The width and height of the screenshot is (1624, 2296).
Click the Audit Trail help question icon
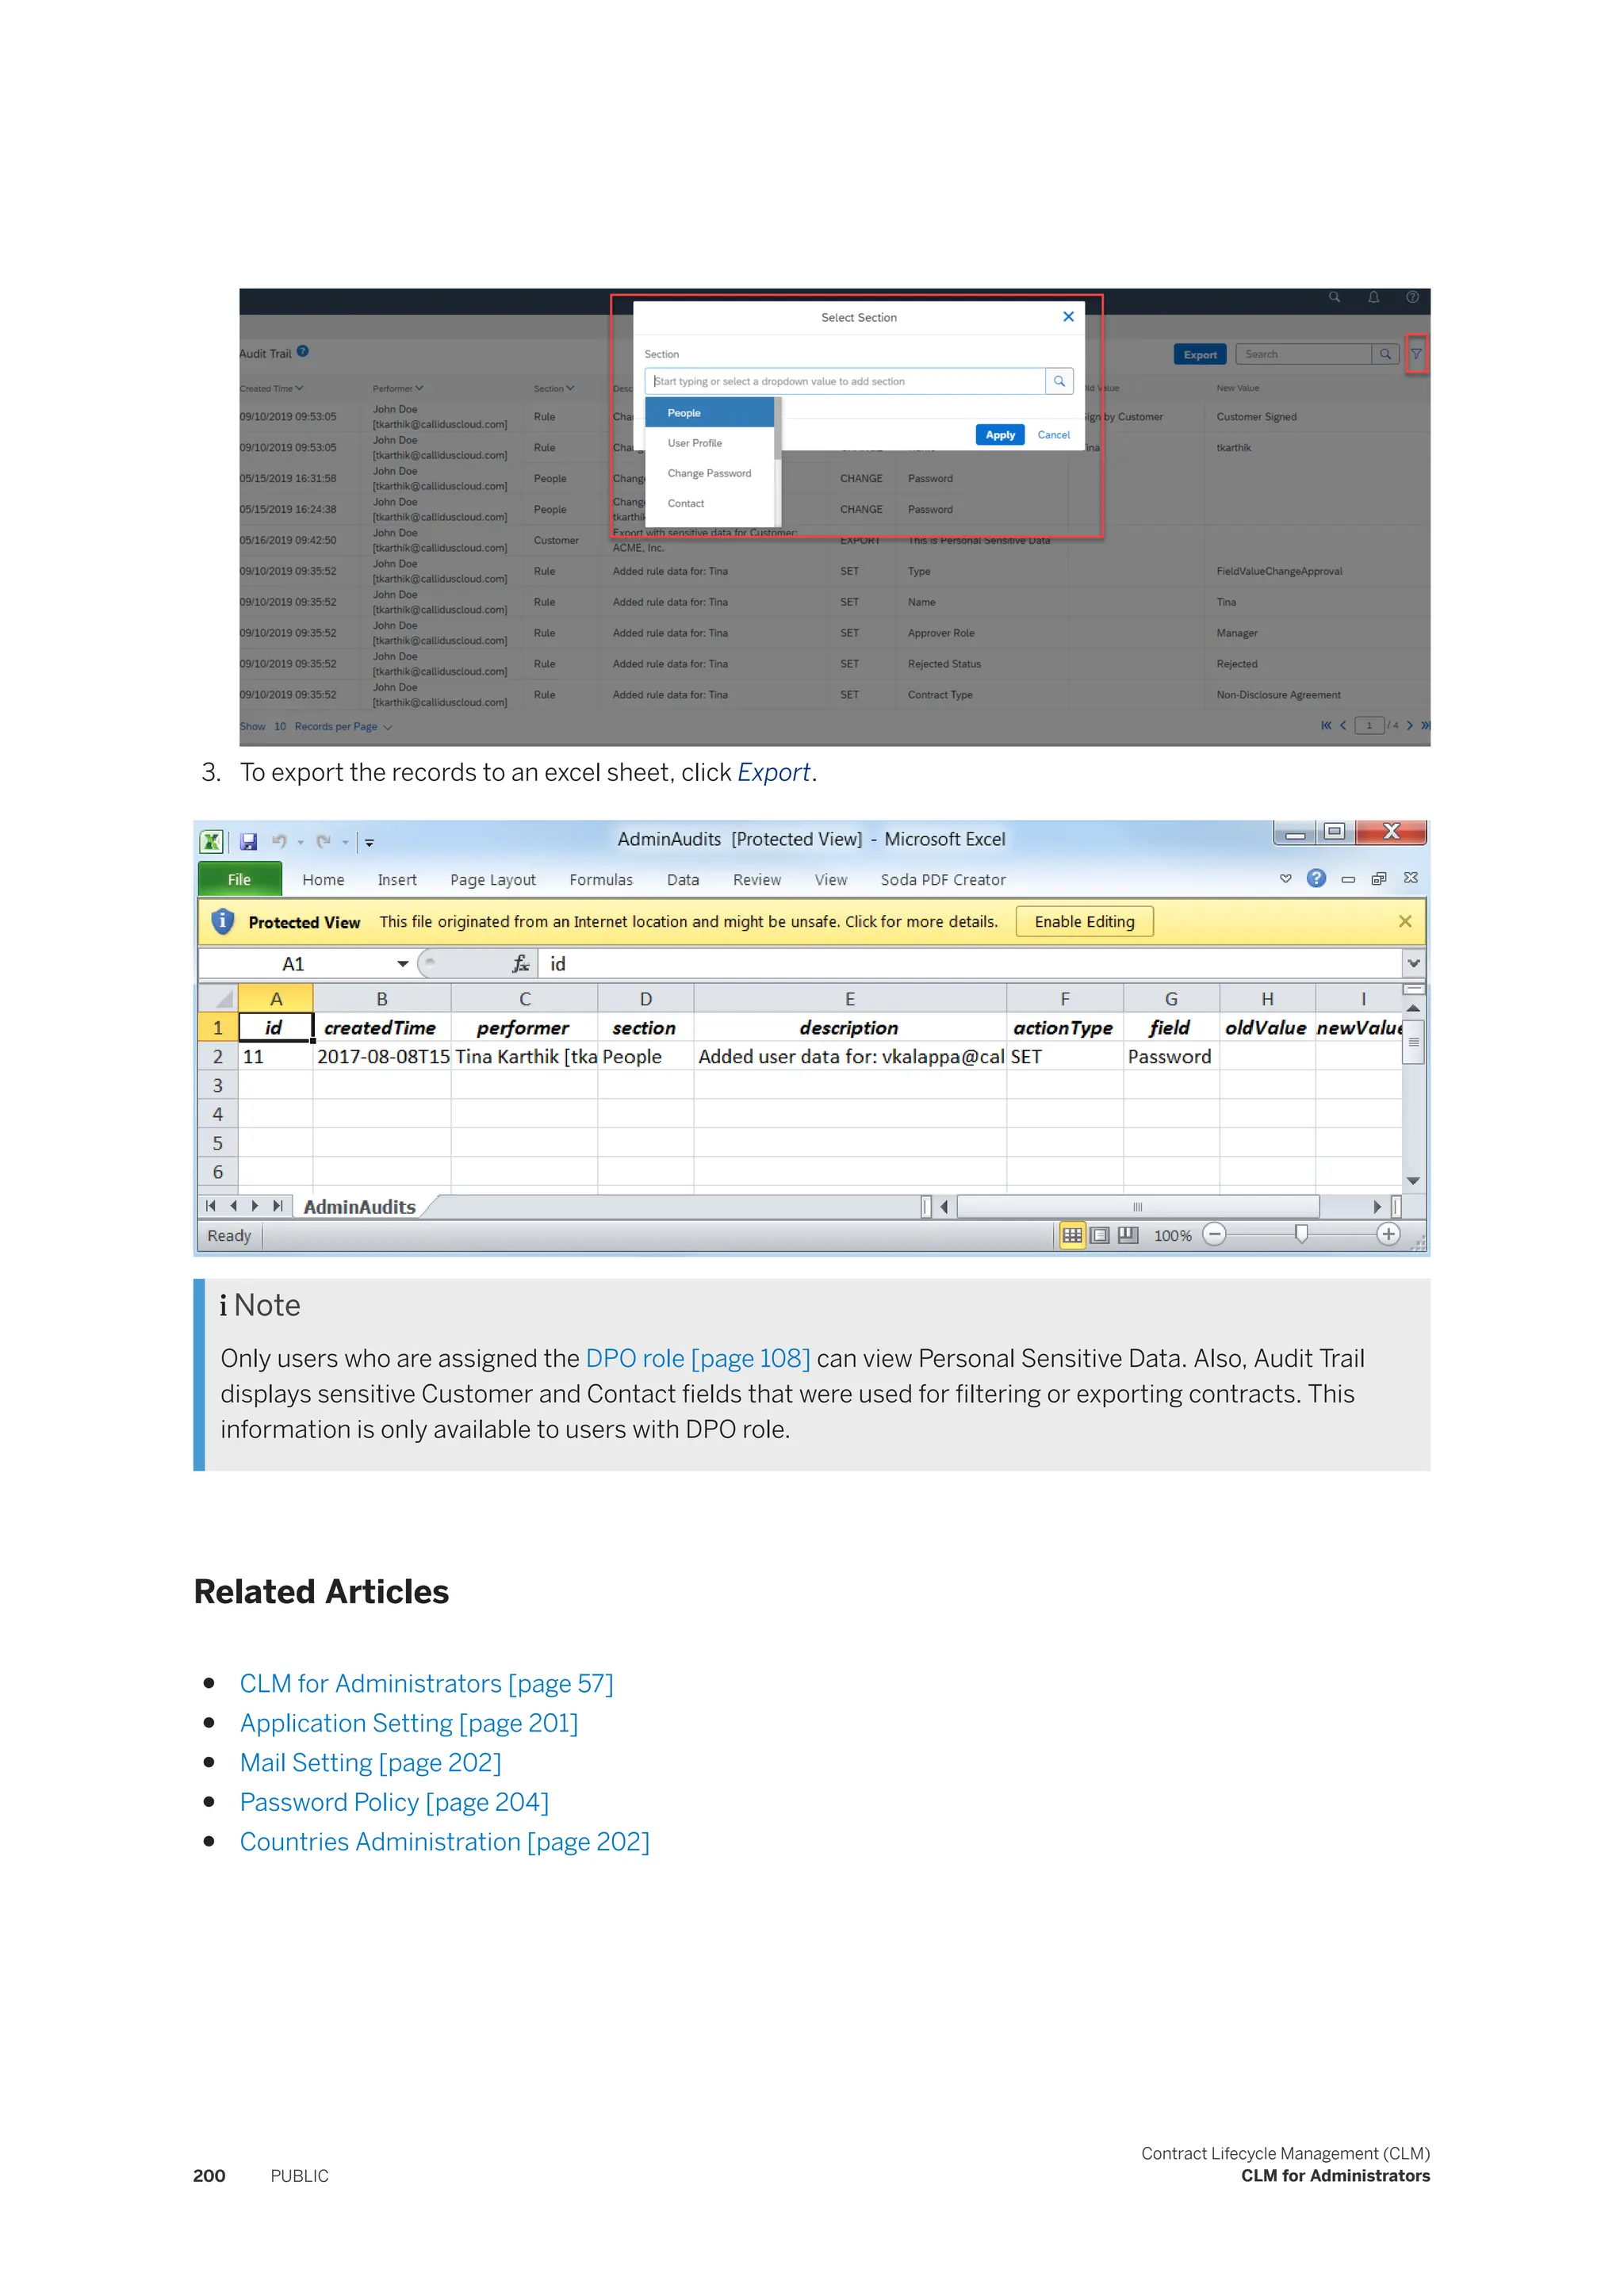click(x=303, y=352)
